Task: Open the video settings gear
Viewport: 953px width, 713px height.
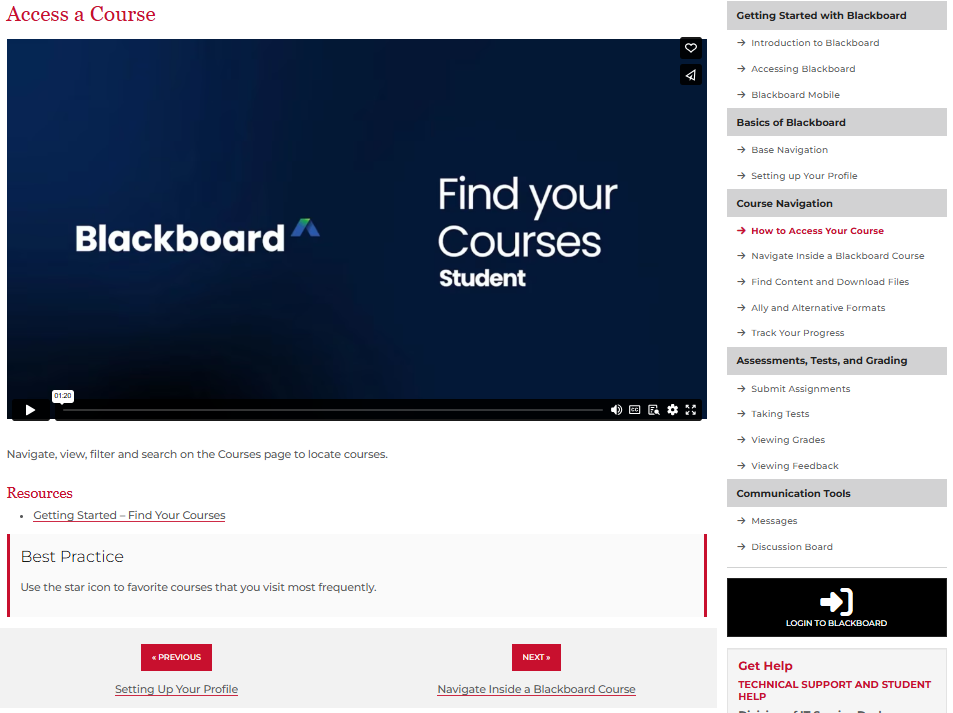Action: [x=672, y=409]
